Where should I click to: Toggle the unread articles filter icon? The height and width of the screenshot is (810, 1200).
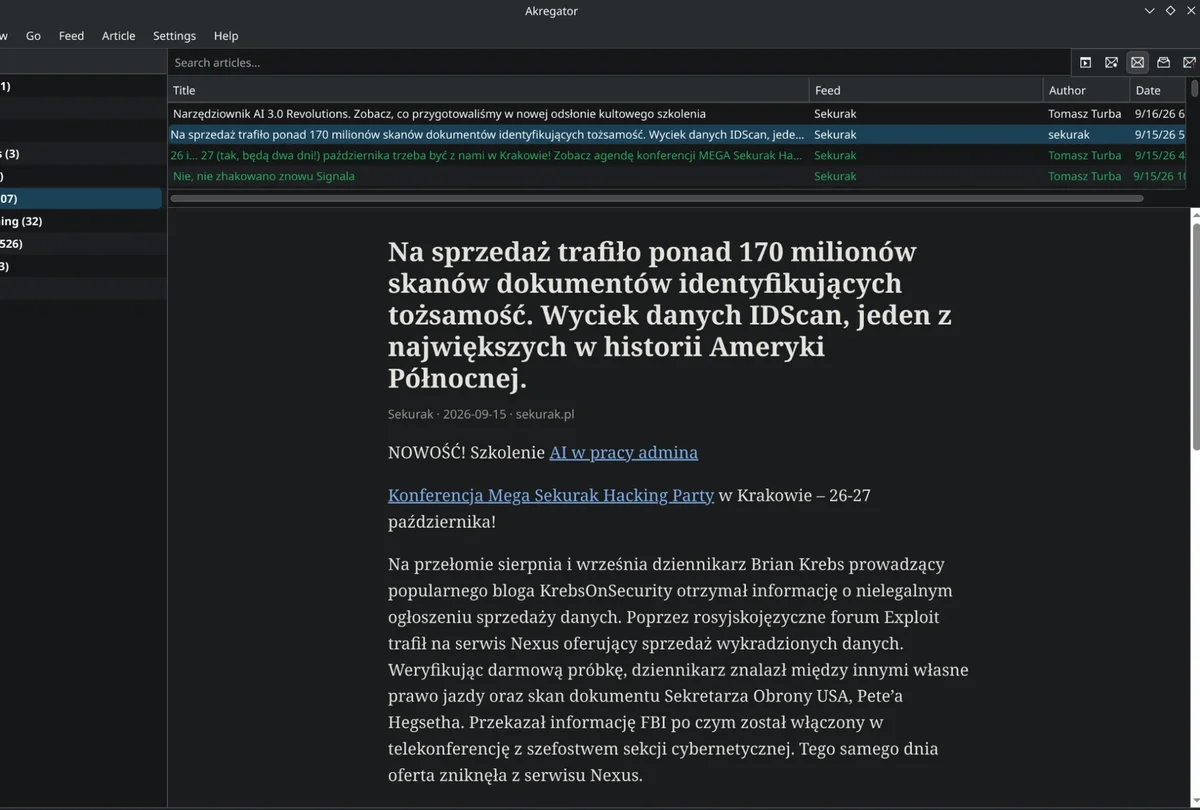(x=1111, y=62)
